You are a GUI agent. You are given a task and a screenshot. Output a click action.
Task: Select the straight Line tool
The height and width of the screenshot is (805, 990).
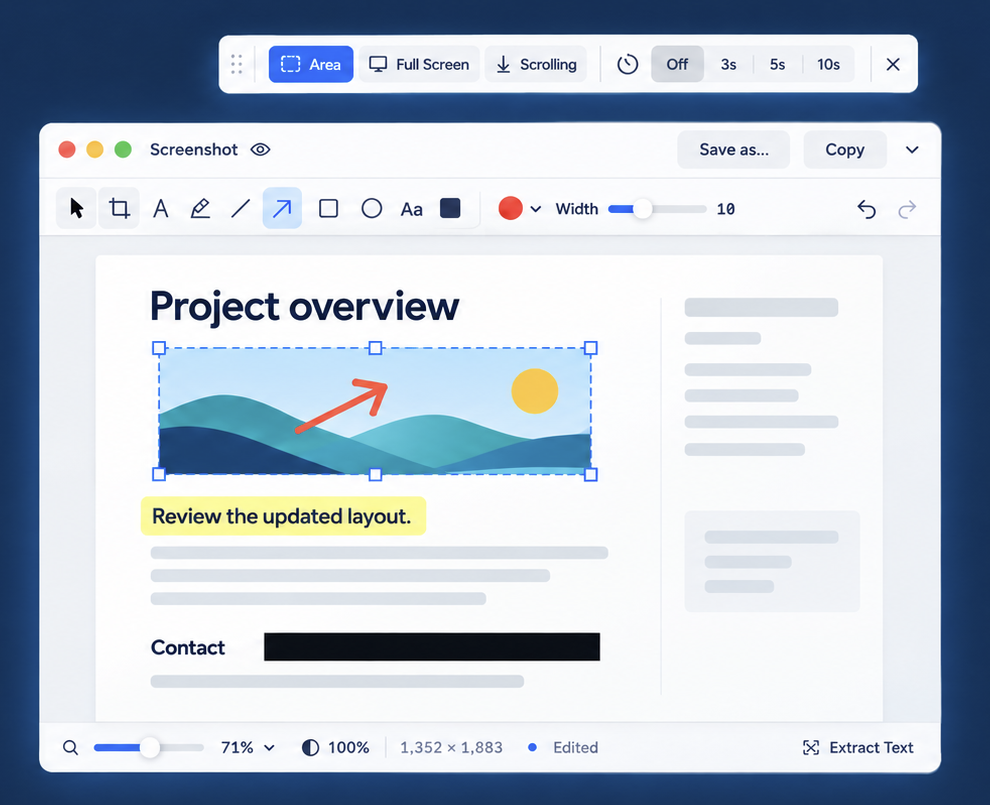click(x=241, y=208)
